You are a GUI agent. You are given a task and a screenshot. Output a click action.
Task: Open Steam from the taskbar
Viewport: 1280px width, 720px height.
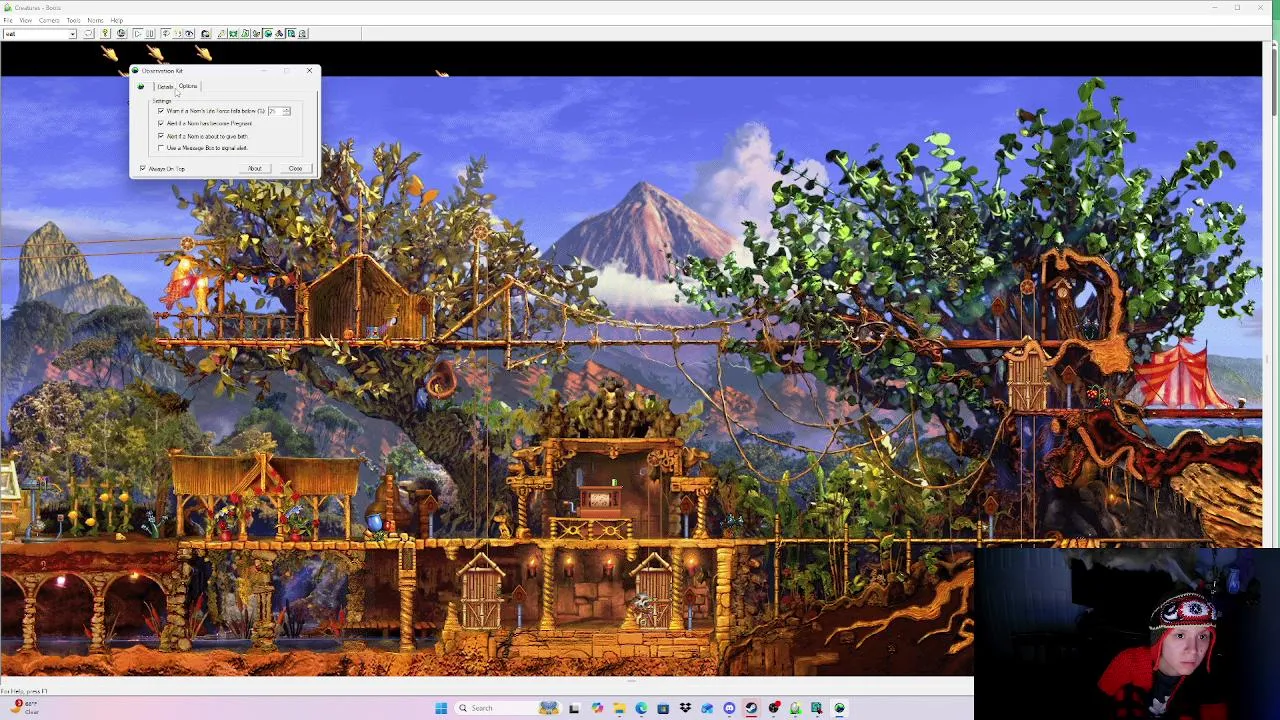752,708
